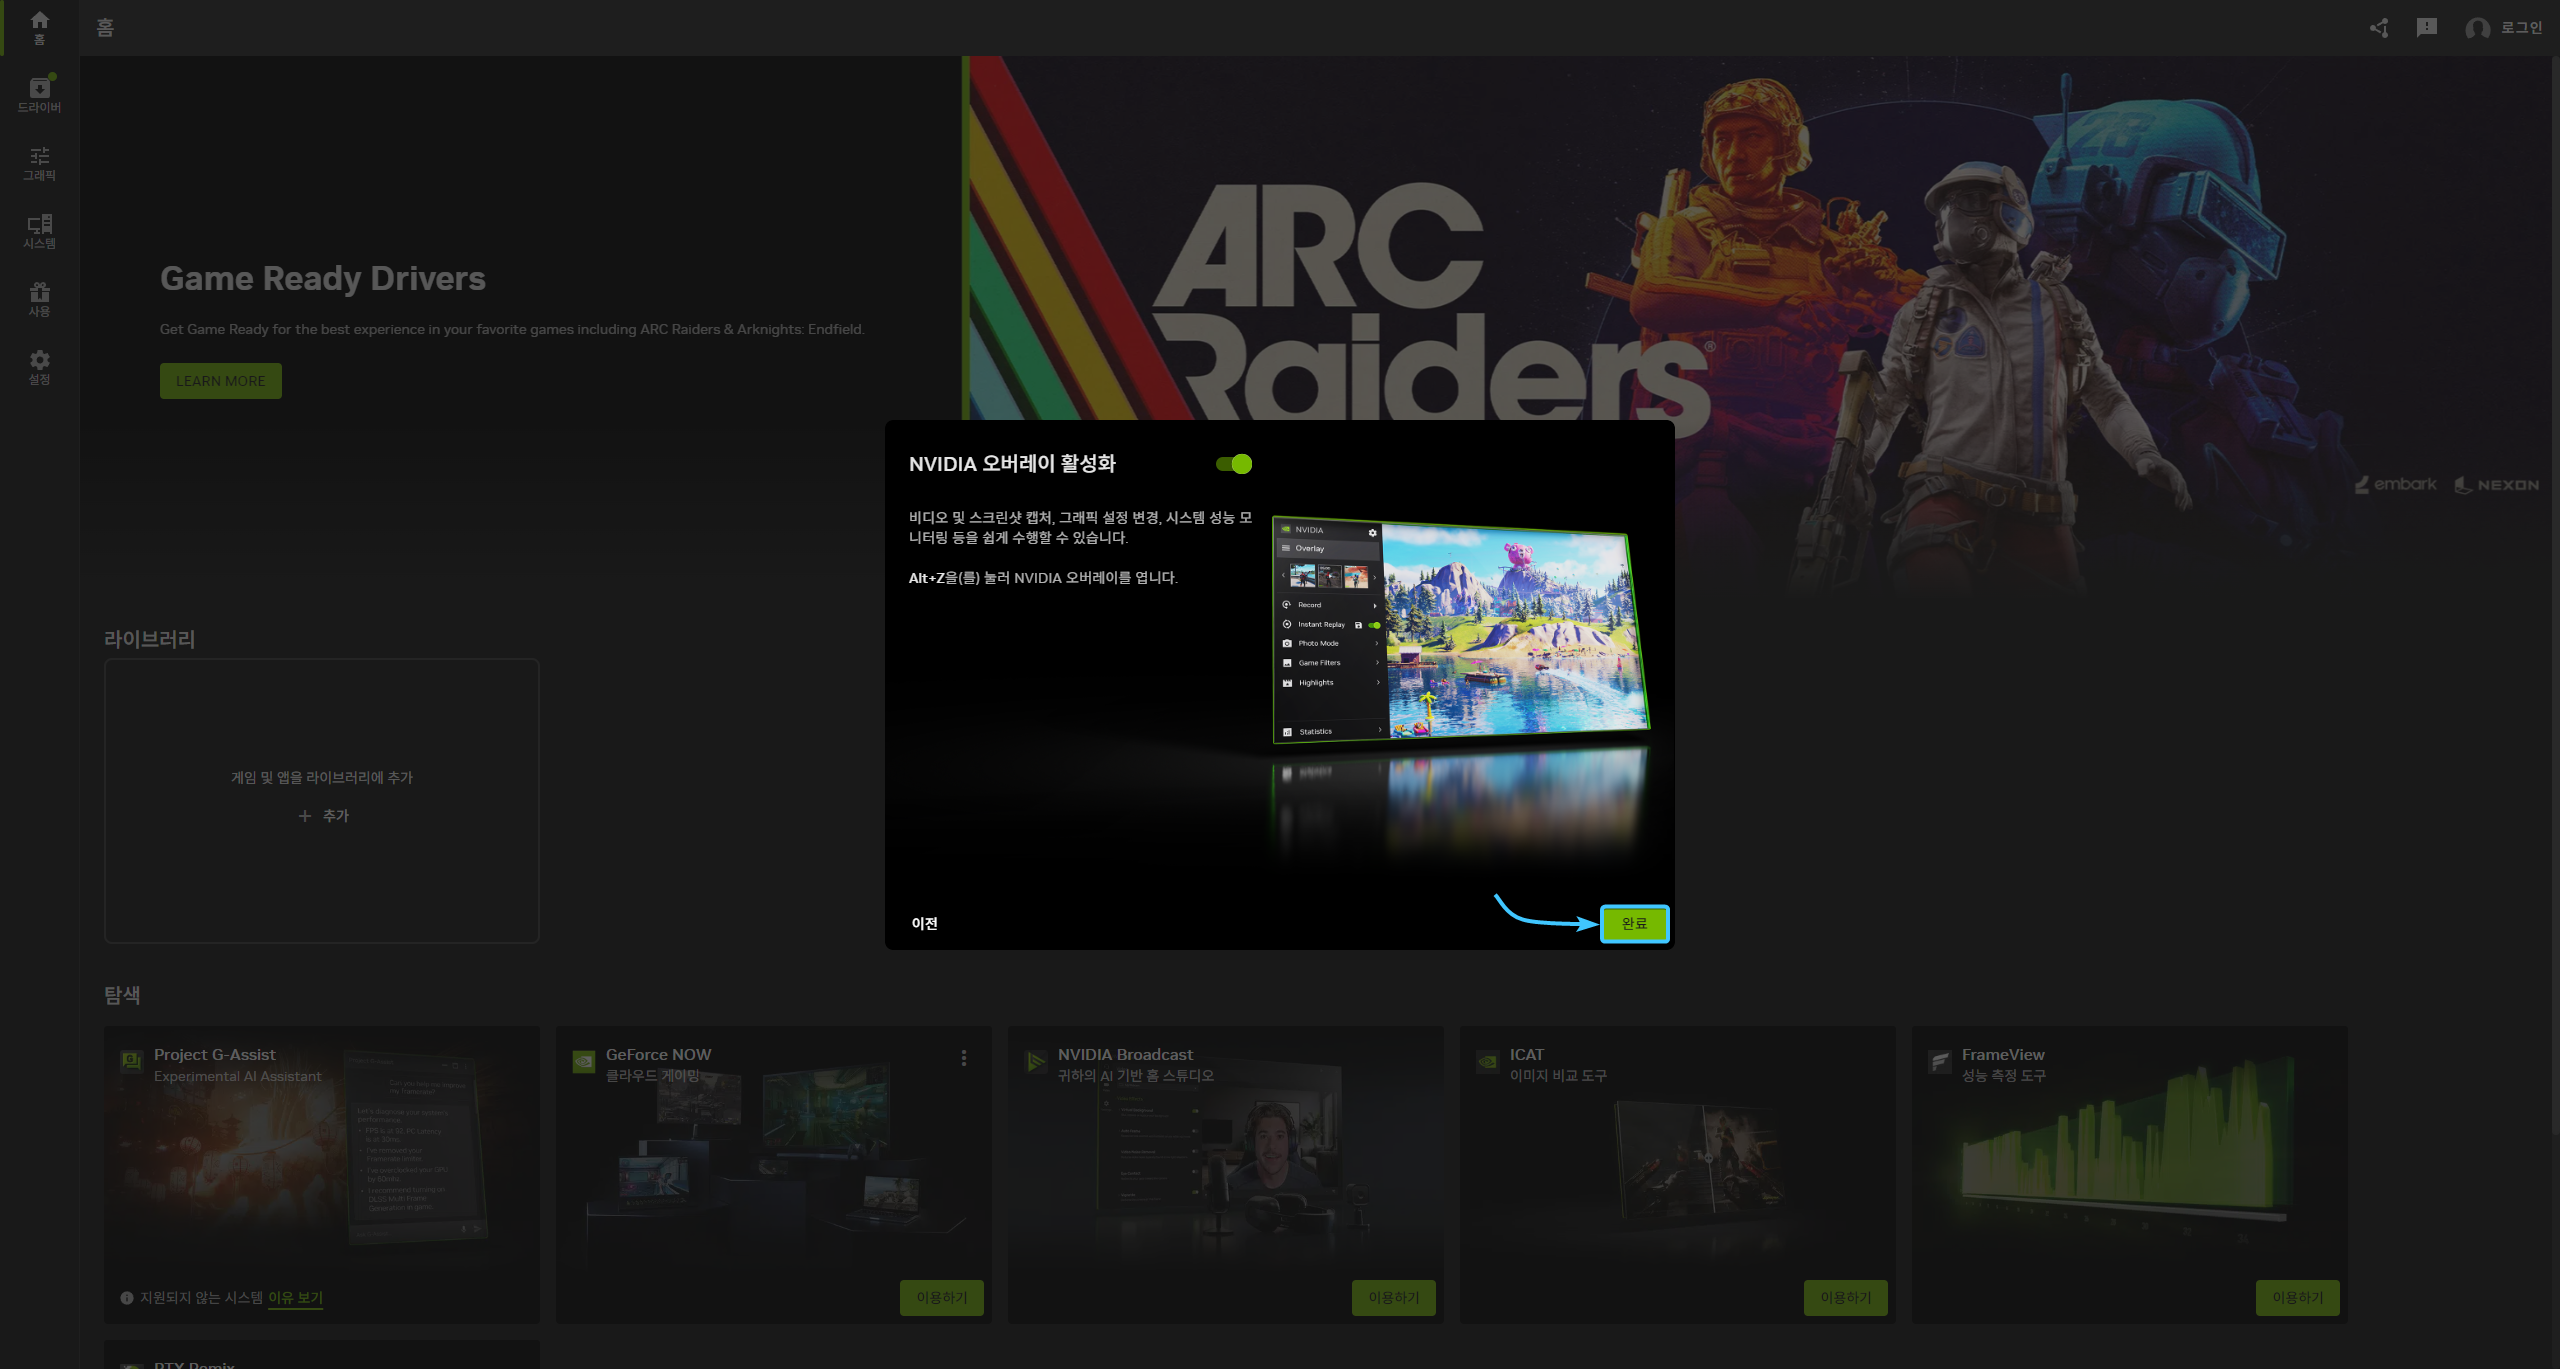Click 이전 to go back
Screen dimensions: 2560x1369
pos(924,924)
